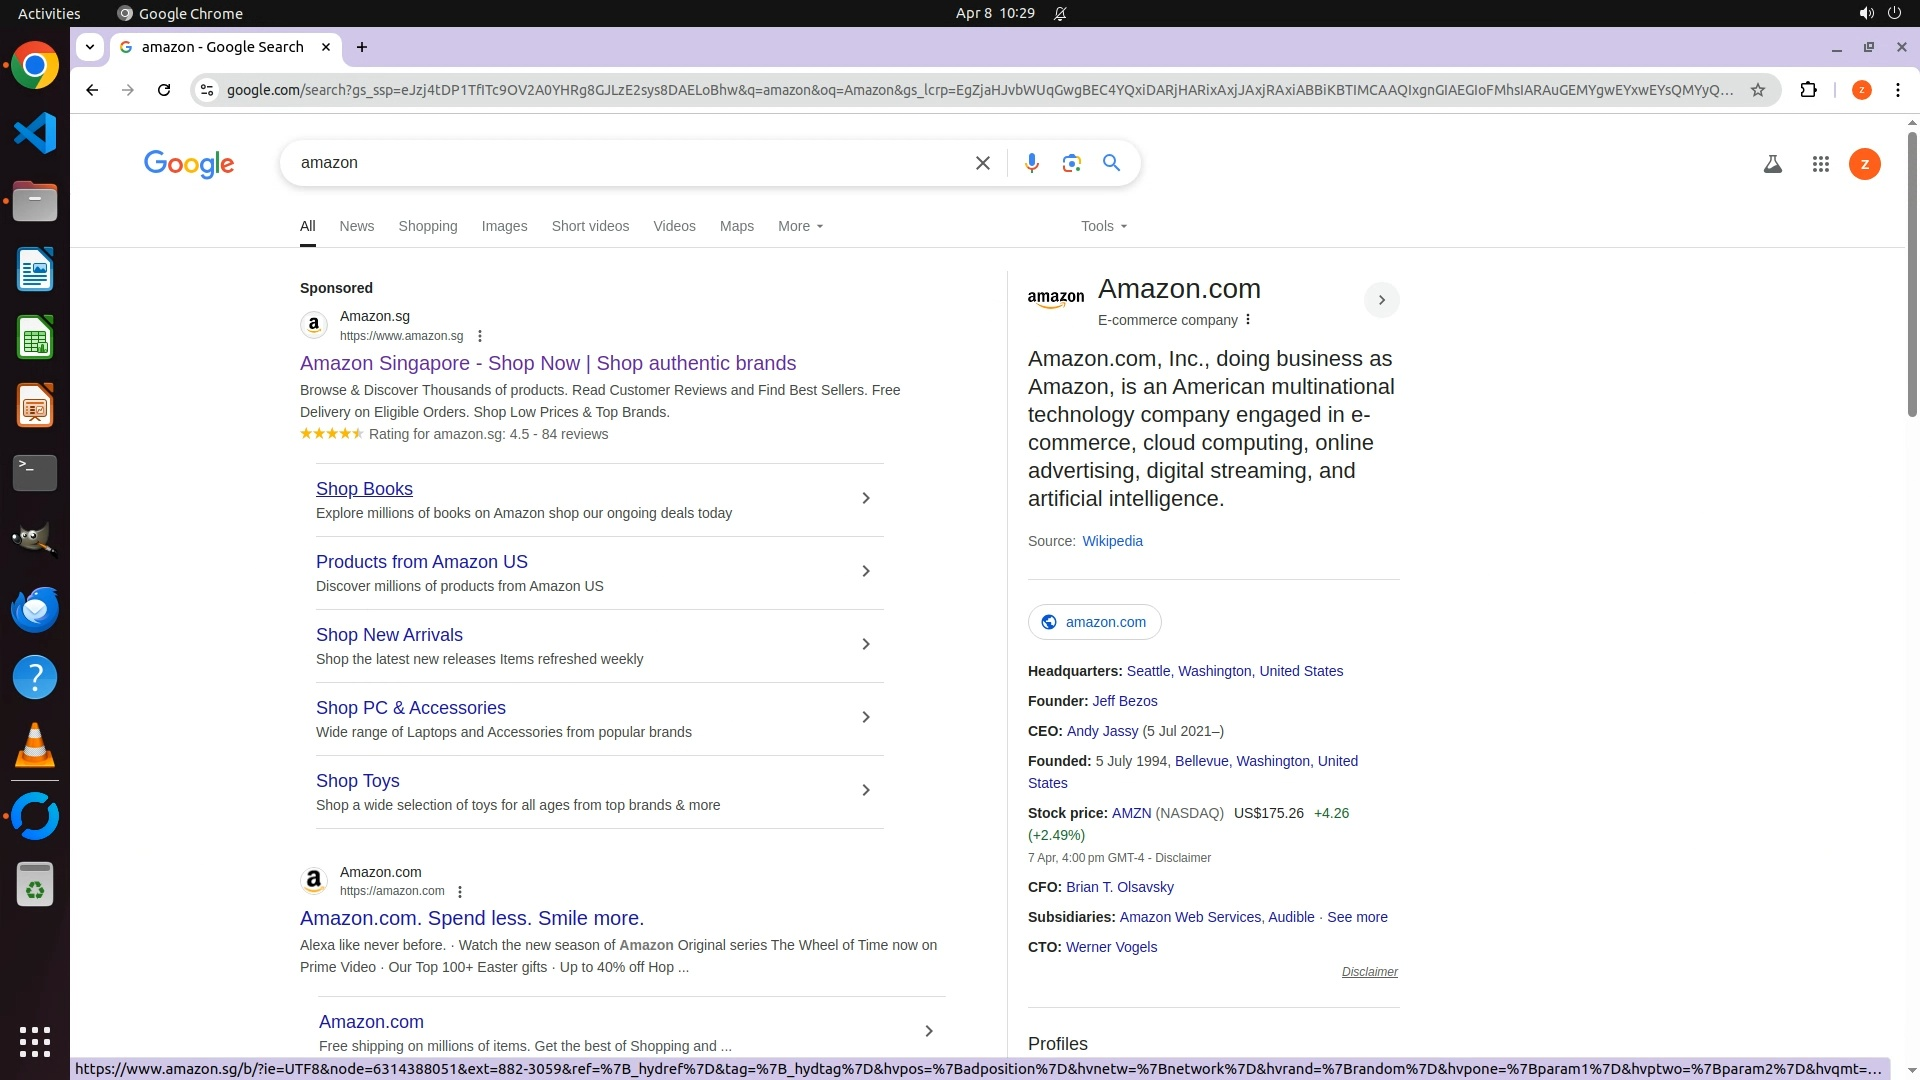Open the Google apps grid
The width and height of the screenshot is (1920, 1080).
[x=1820, y=164]
